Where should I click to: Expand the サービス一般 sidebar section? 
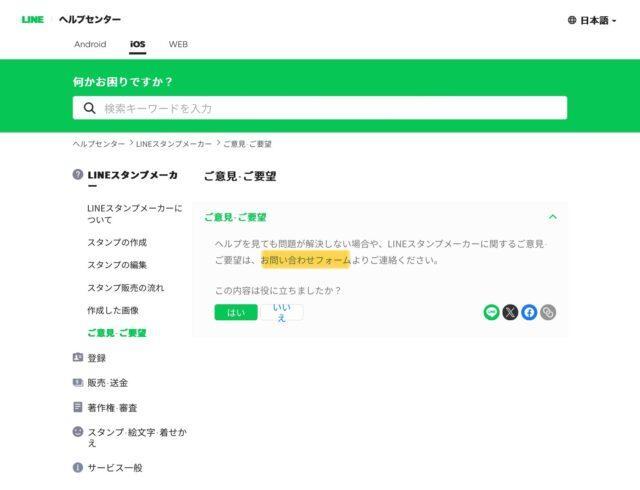(x=114, y=467)
